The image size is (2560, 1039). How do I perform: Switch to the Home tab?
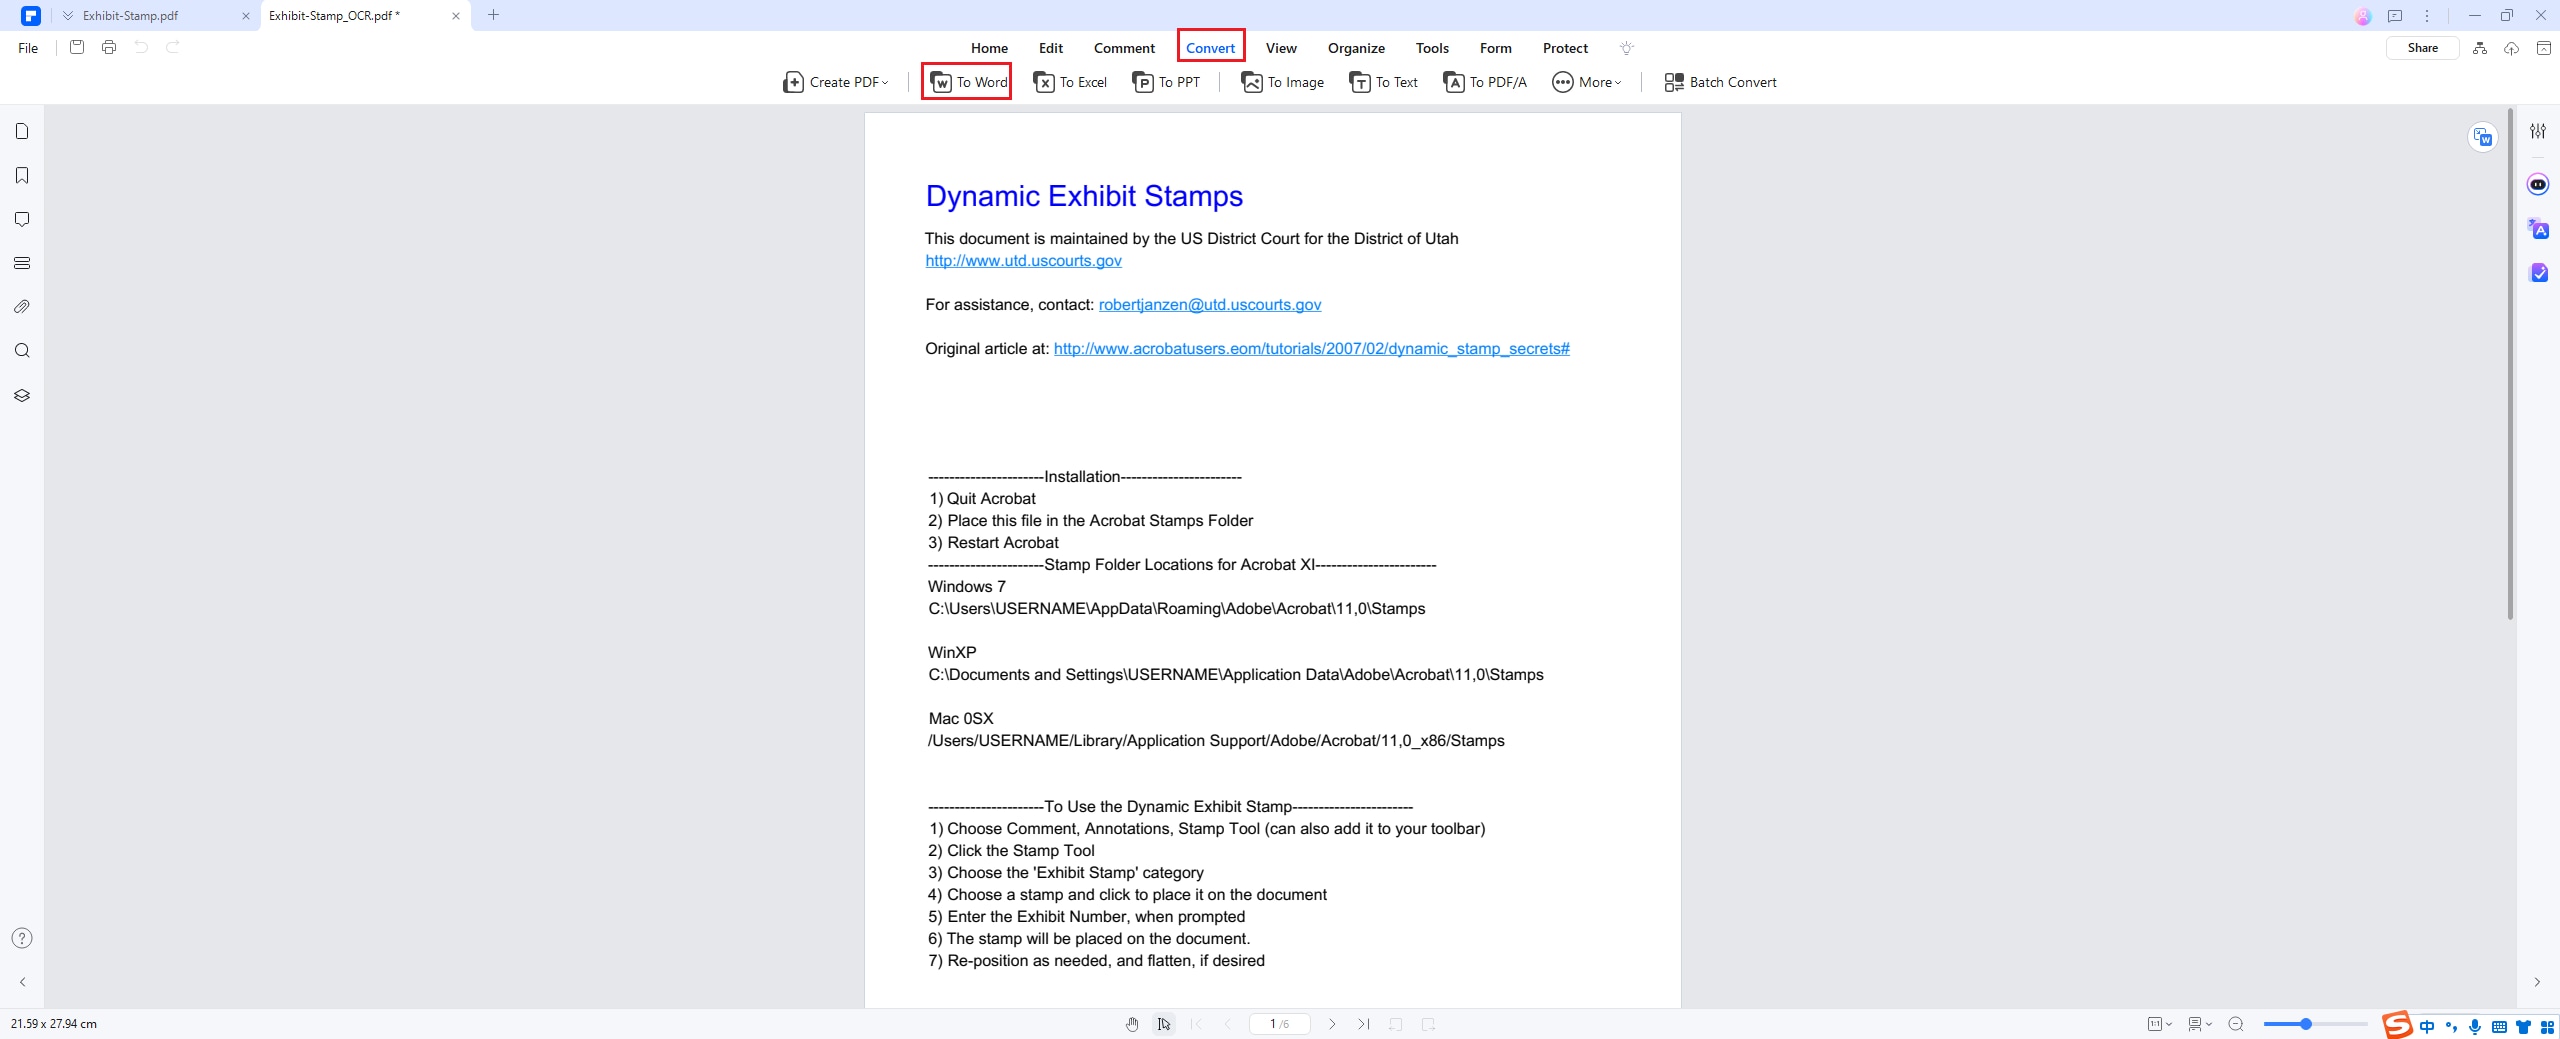(x=989, y=48)
